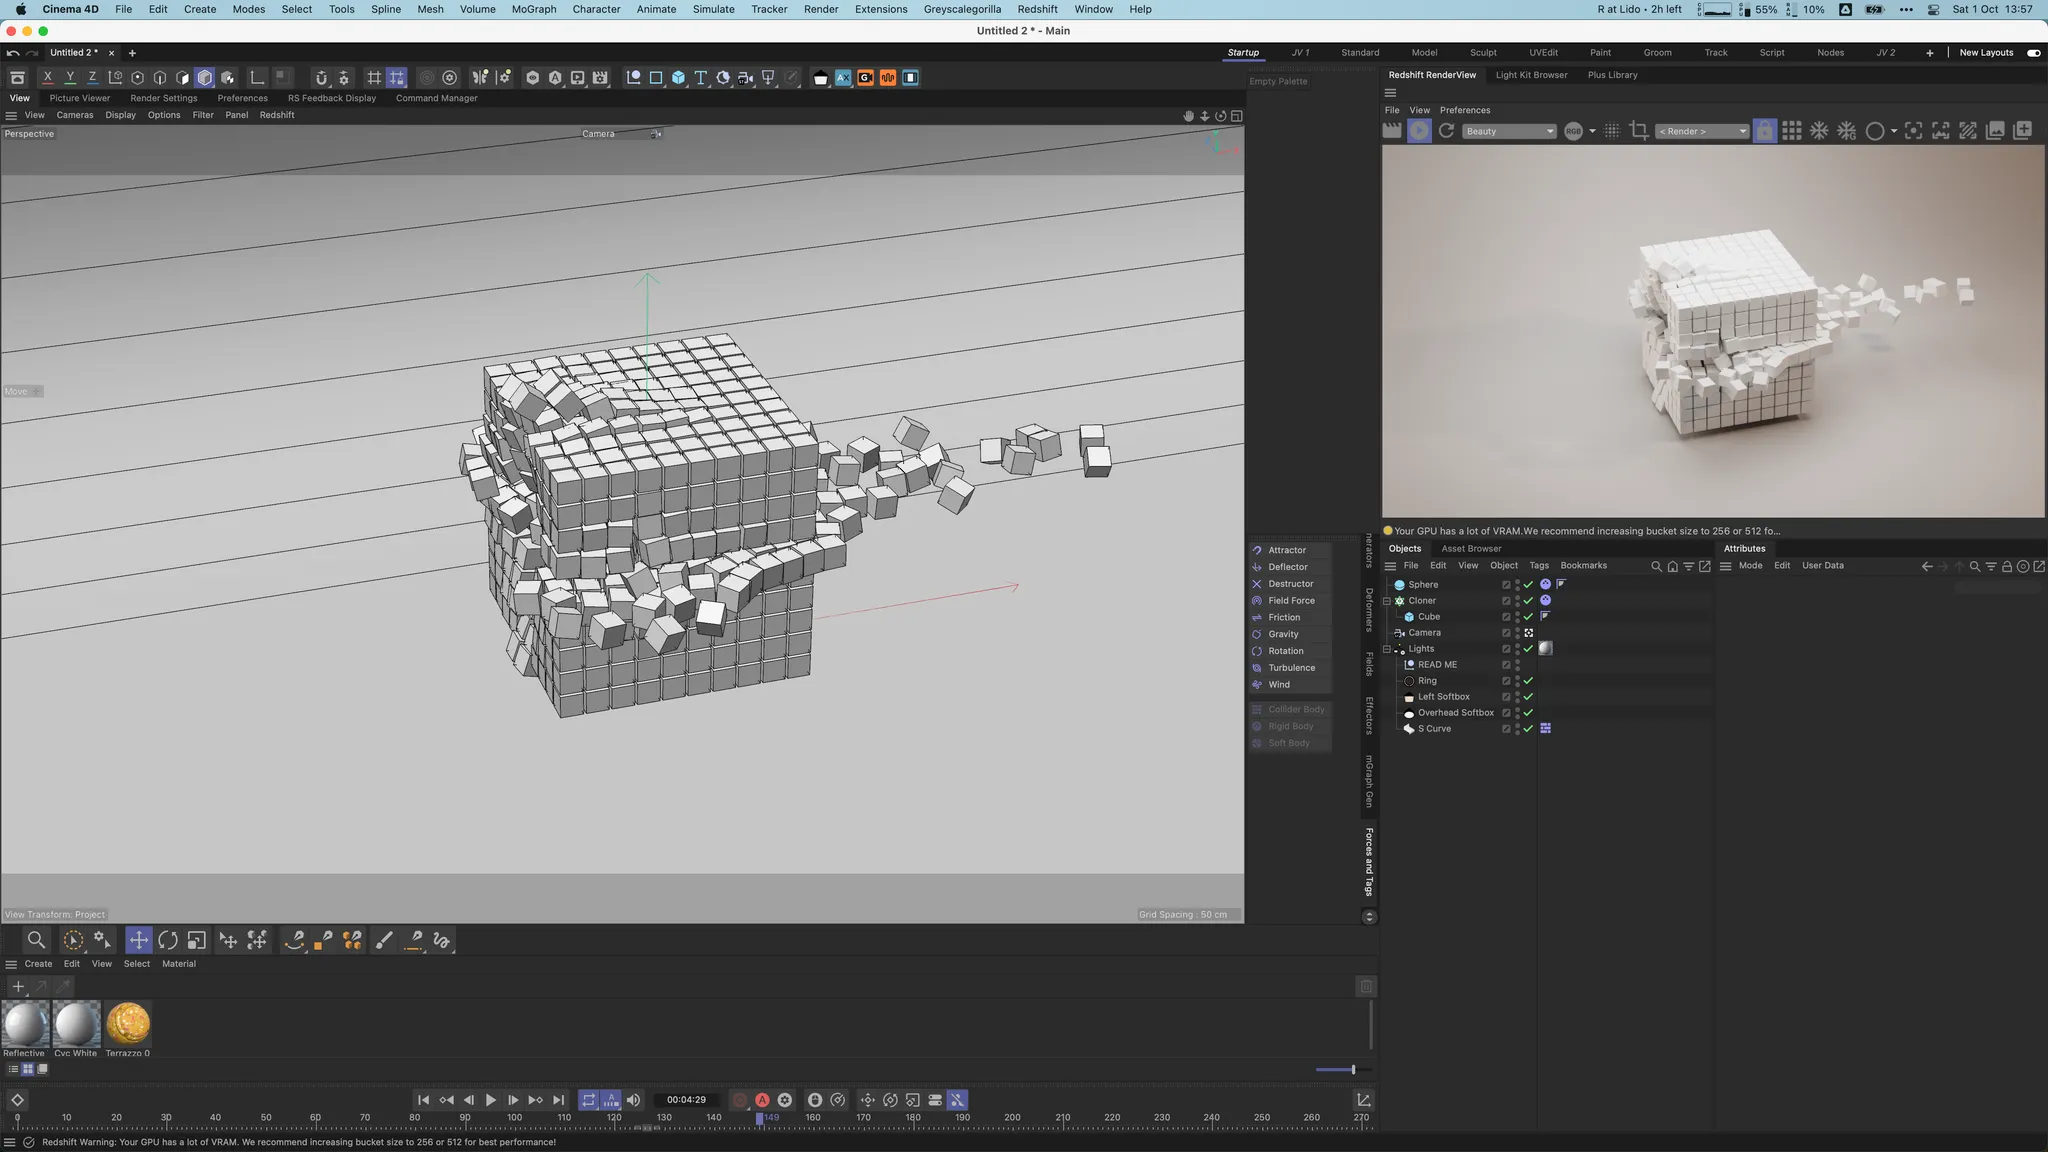Click the Redshift crop region icon
Screen dimensions: 2048x1152
(1639, 131)
